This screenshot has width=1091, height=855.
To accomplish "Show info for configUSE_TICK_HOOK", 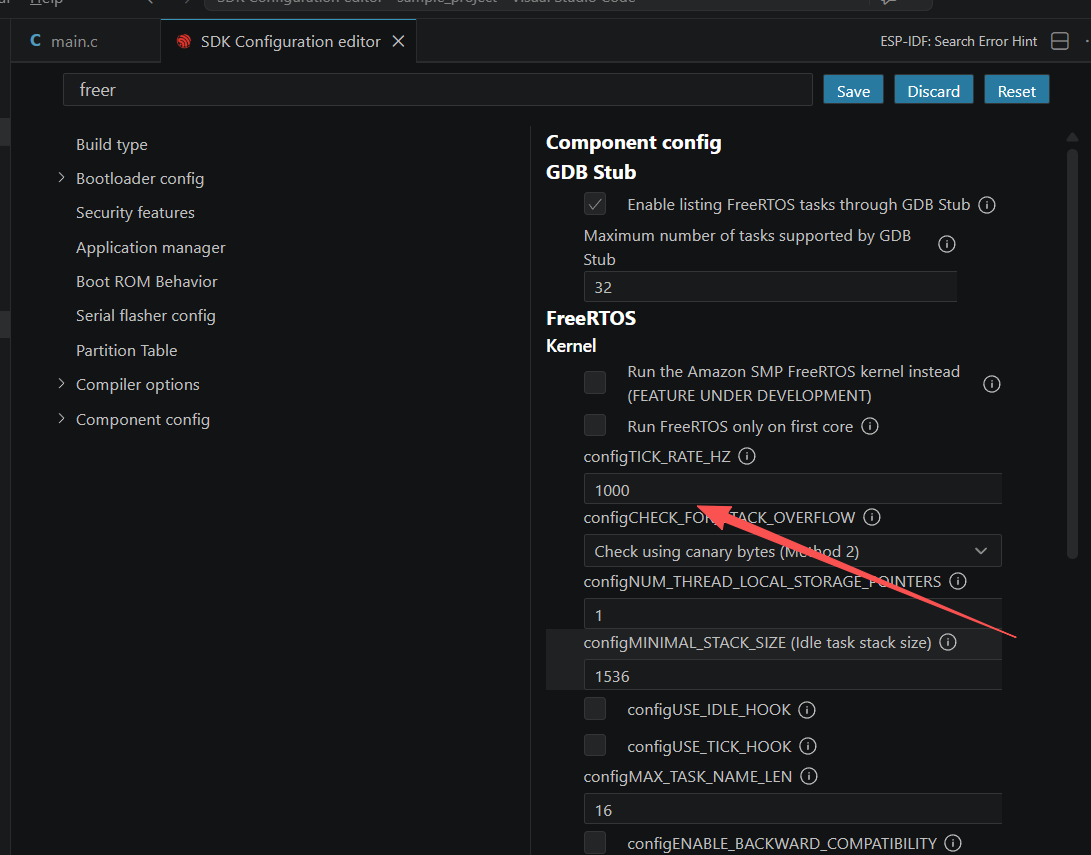I will [x=808, y=746].
